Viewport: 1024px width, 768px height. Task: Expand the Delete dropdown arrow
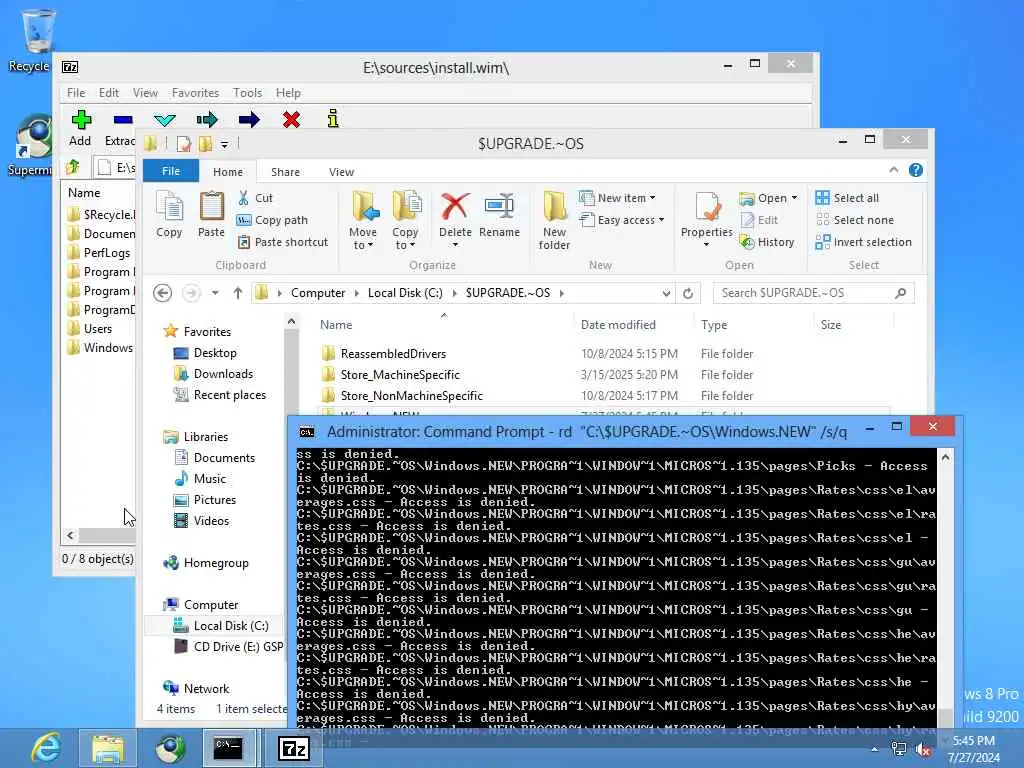pos(455,245)
